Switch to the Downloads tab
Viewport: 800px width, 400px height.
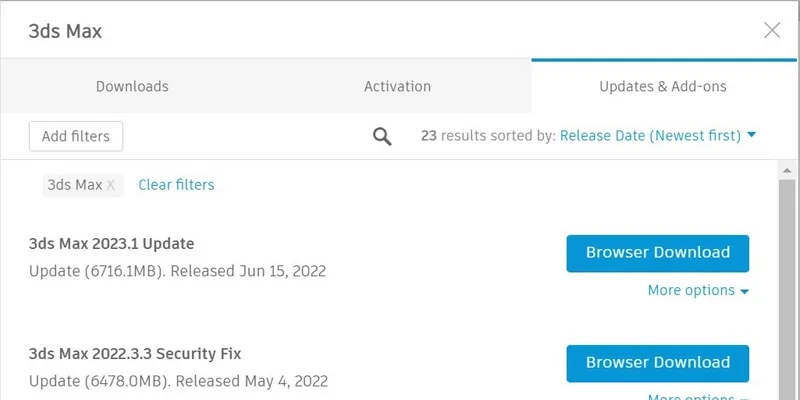132,86
